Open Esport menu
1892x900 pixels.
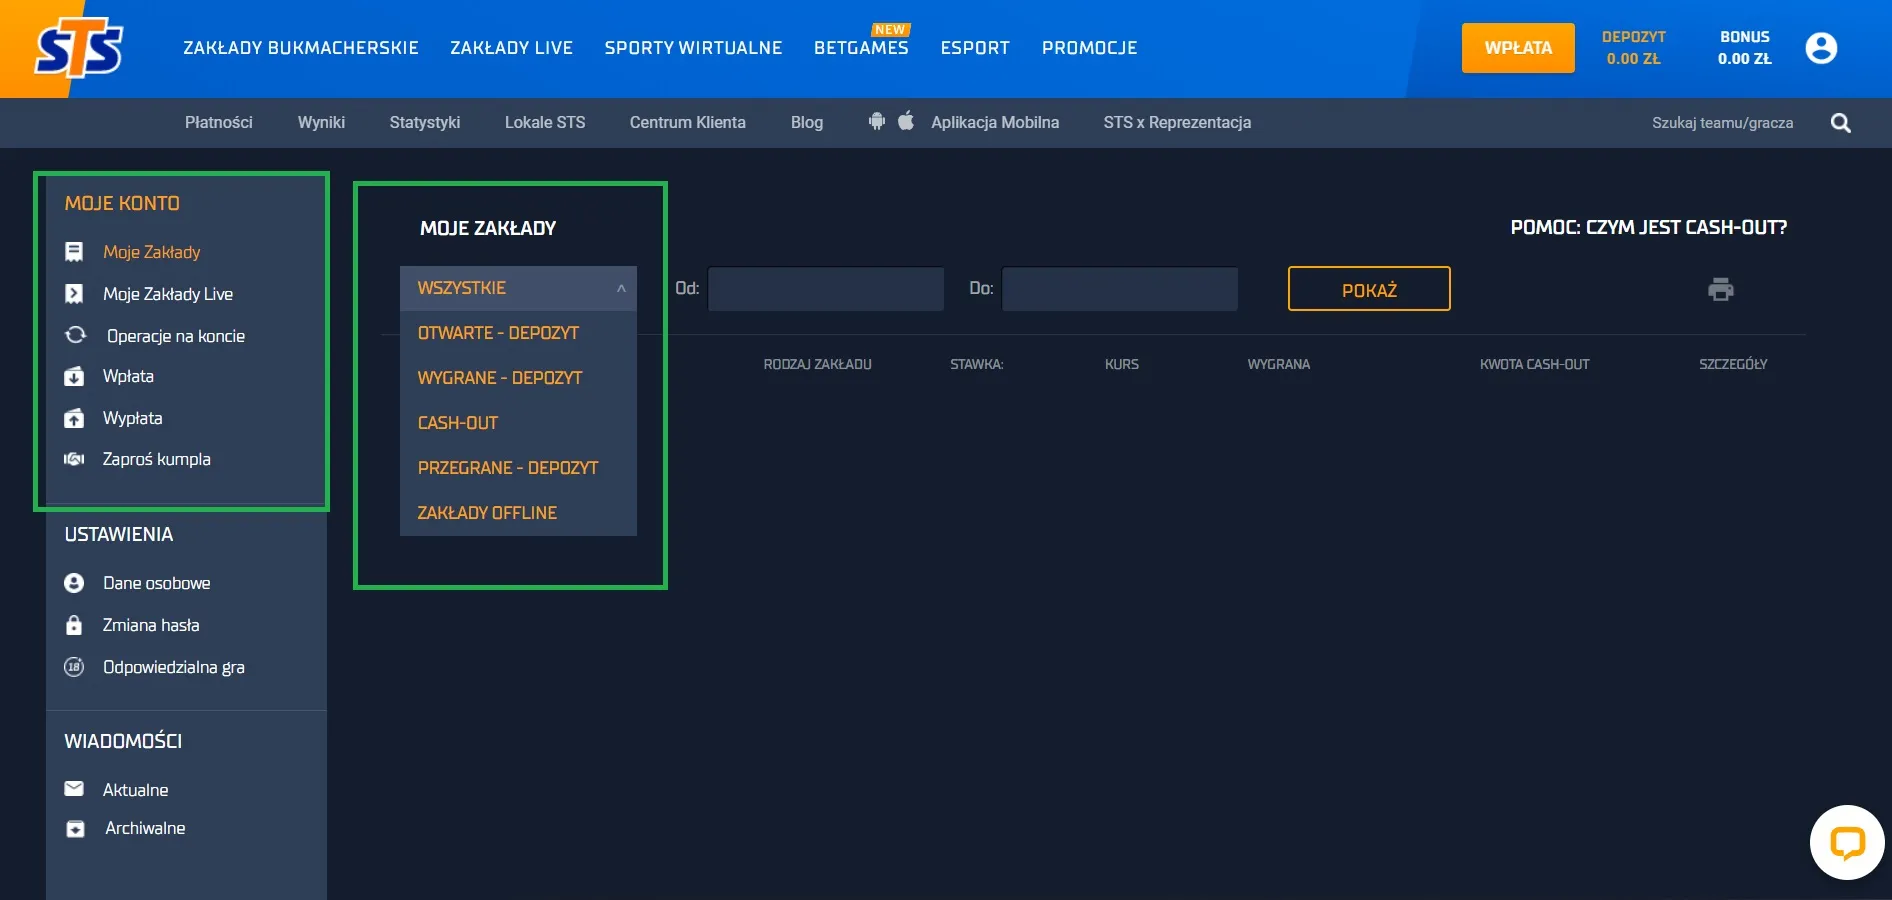point(975,48)
